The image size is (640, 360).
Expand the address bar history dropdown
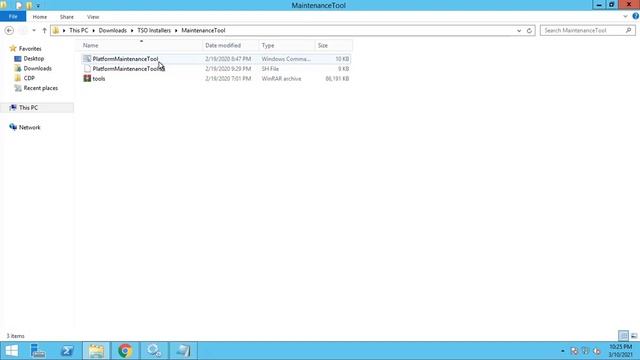[519, 31]
